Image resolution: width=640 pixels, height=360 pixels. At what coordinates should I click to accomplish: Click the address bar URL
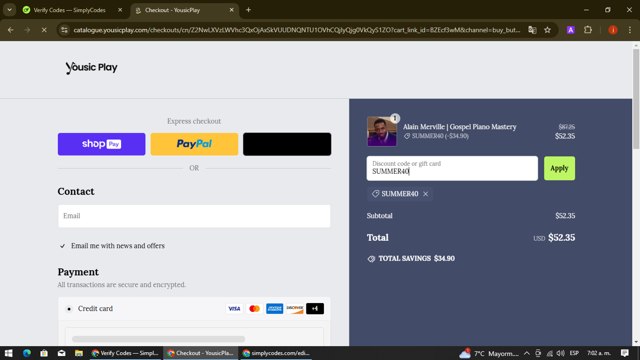point(297,30)
